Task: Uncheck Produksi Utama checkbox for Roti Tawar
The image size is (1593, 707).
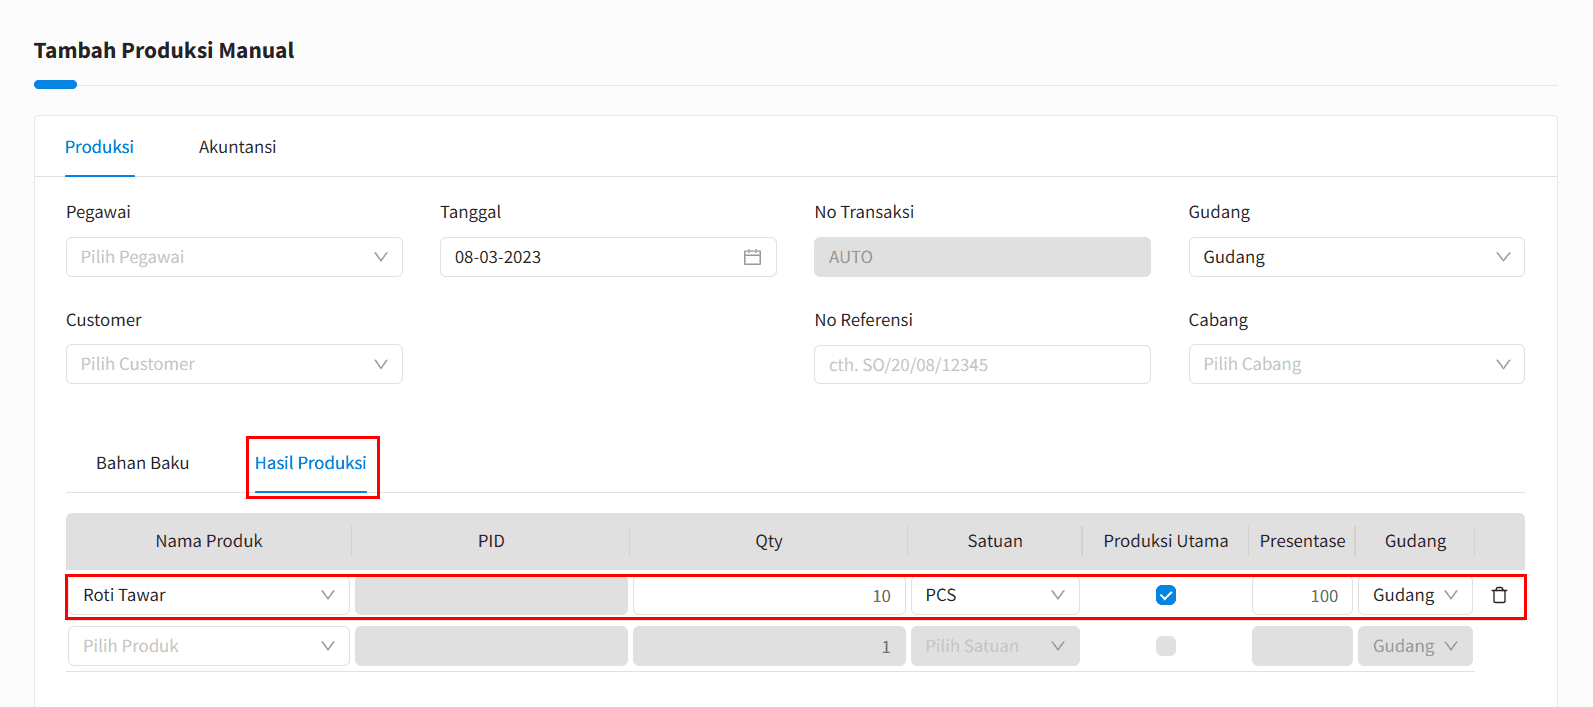Action: [1165, 595]
